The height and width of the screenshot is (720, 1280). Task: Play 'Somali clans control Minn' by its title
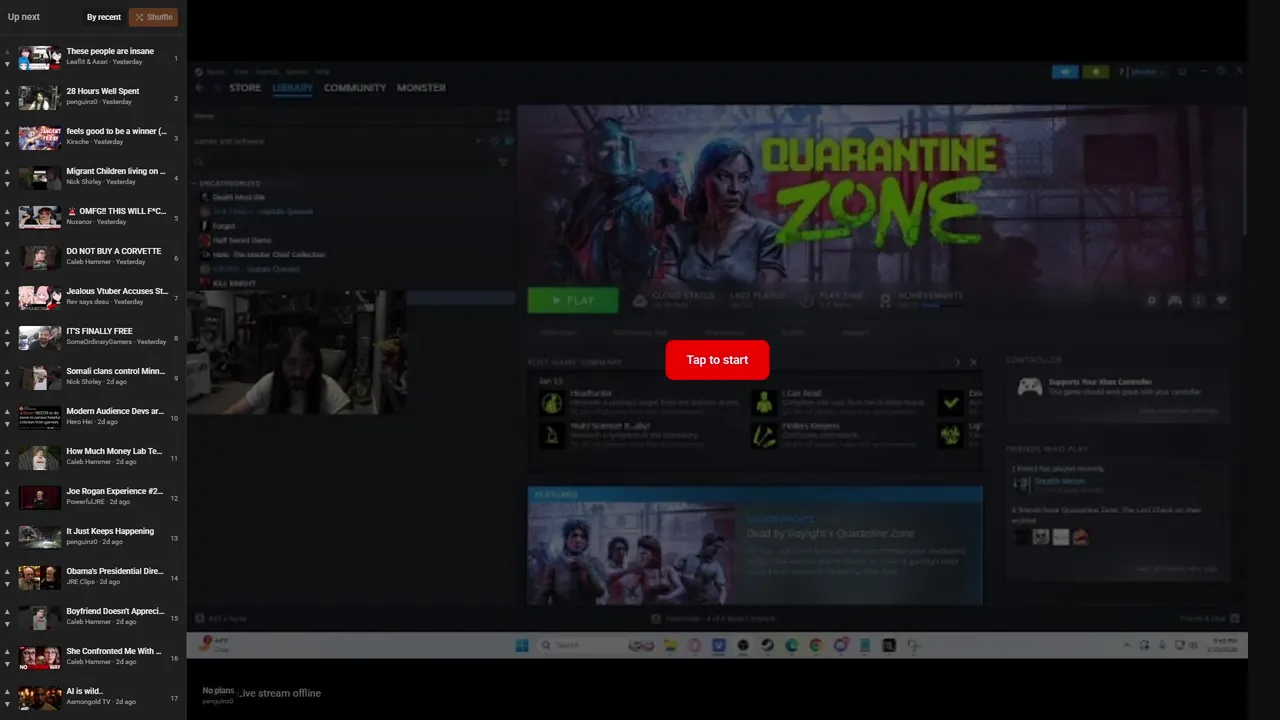116,371
